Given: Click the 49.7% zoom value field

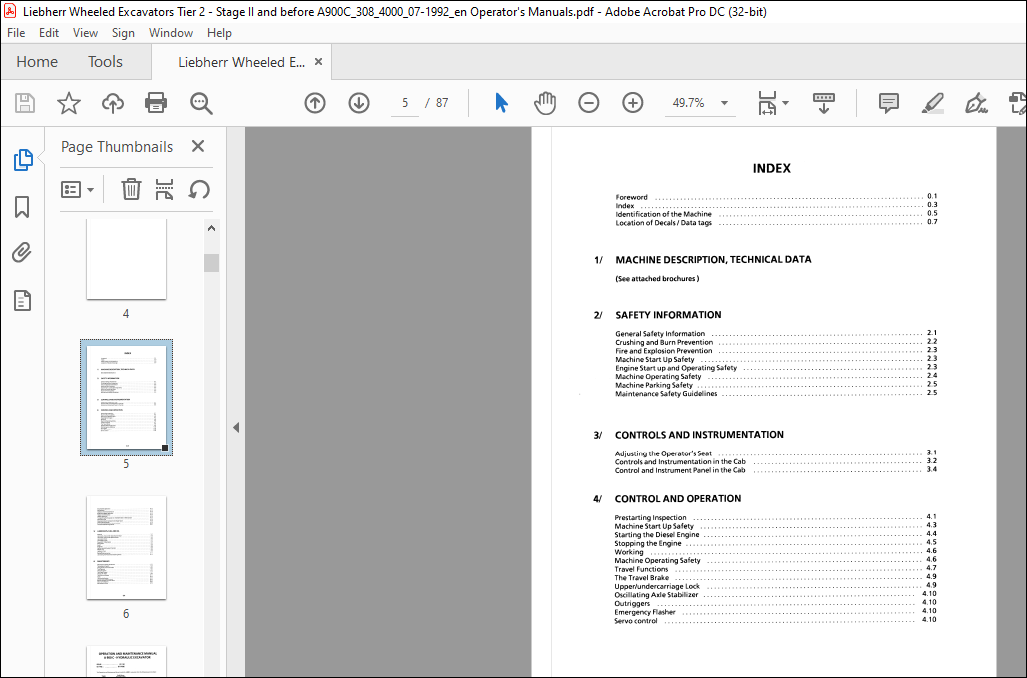Looking at the screenshot, I should (688, 103).
